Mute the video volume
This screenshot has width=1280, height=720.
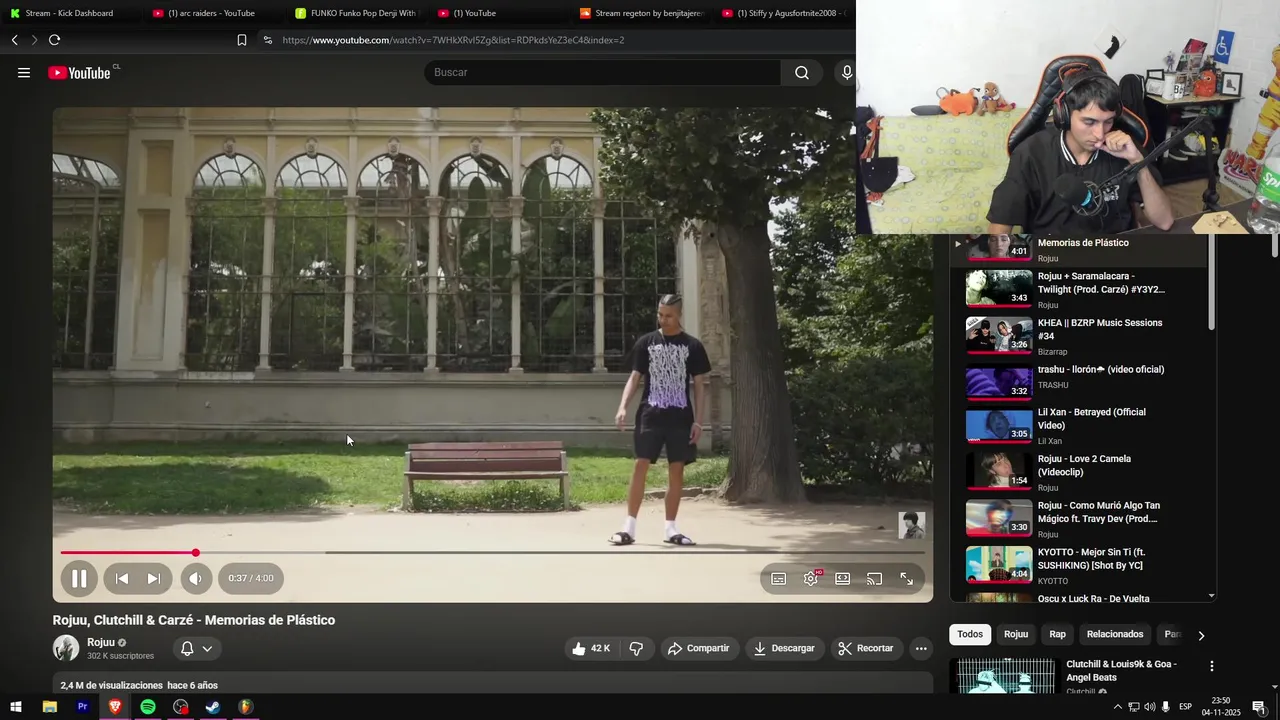(196, 578)
